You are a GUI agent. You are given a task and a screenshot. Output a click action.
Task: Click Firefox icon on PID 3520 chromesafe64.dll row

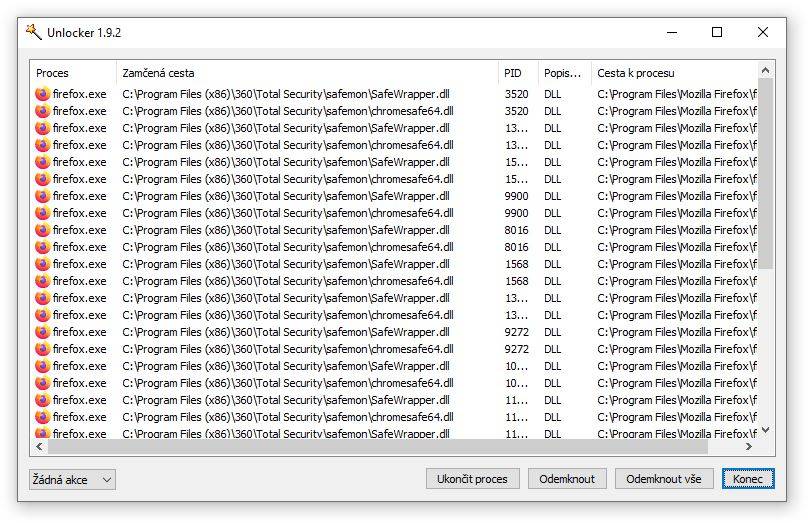click(x=42, y=111)
